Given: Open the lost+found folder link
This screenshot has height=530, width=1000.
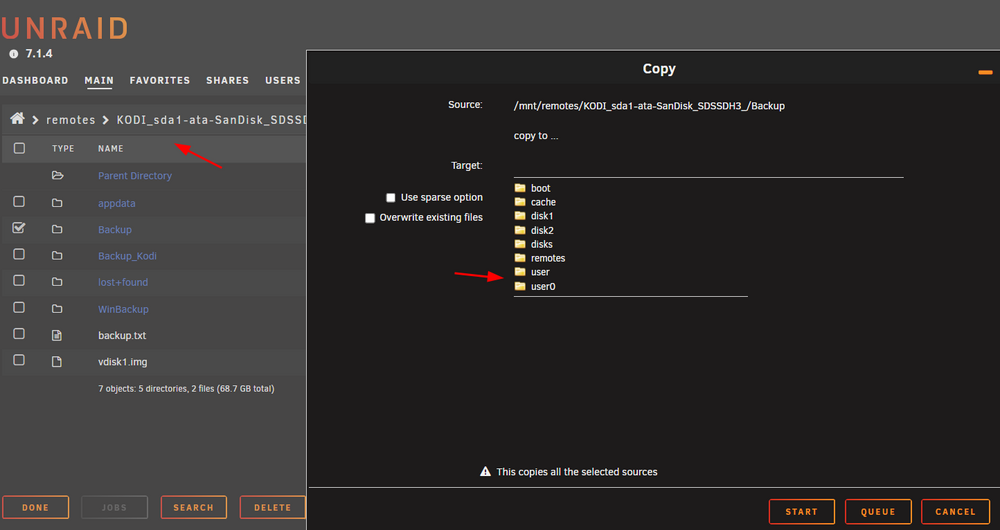Looking at the screenshot, I should coord(122,282).
